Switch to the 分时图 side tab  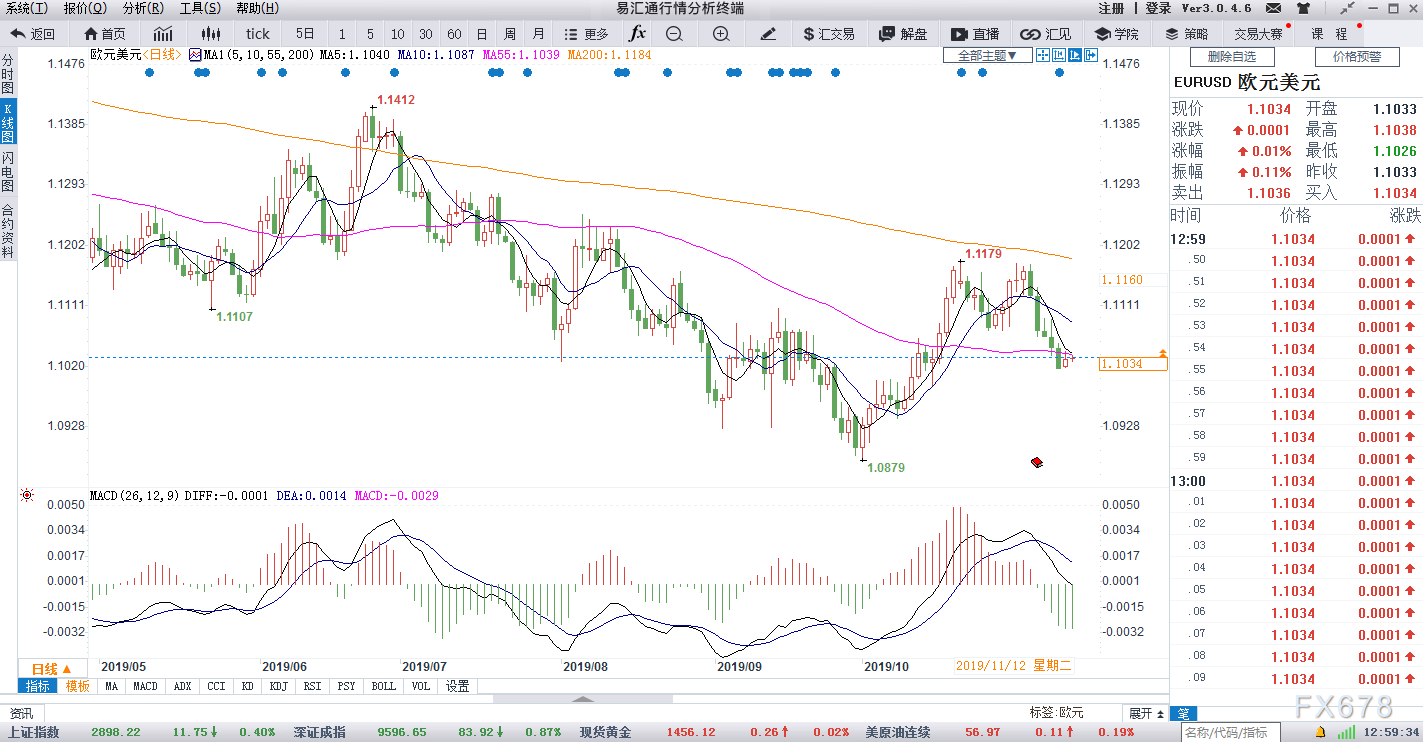click(x=8, y=74)
